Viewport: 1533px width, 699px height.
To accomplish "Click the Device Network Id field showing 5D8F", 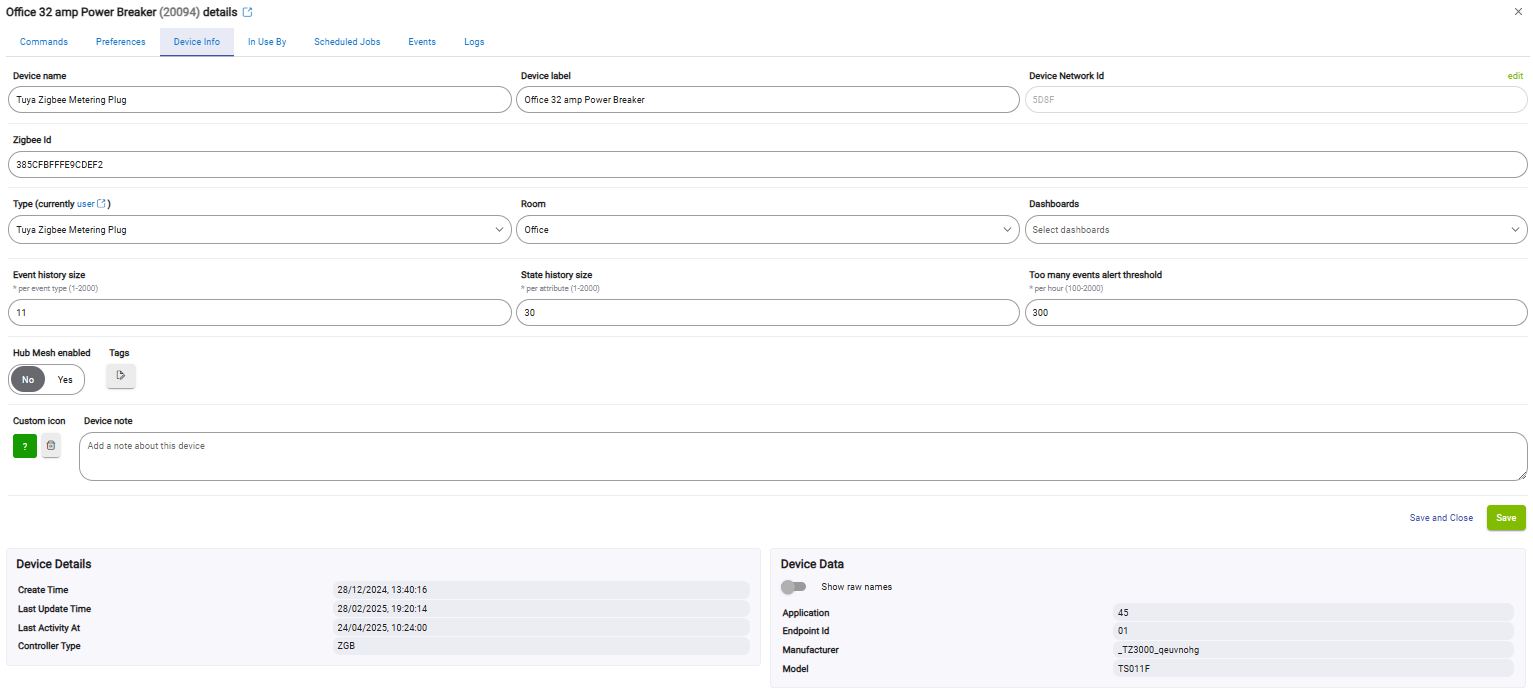I will [1276, 100].
